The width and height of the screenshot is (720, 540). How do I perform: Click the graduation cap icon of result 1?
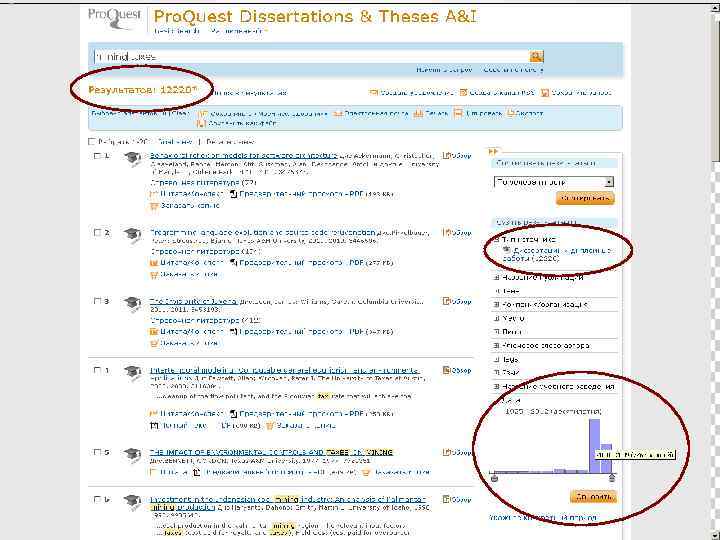[x=132, y=158]
